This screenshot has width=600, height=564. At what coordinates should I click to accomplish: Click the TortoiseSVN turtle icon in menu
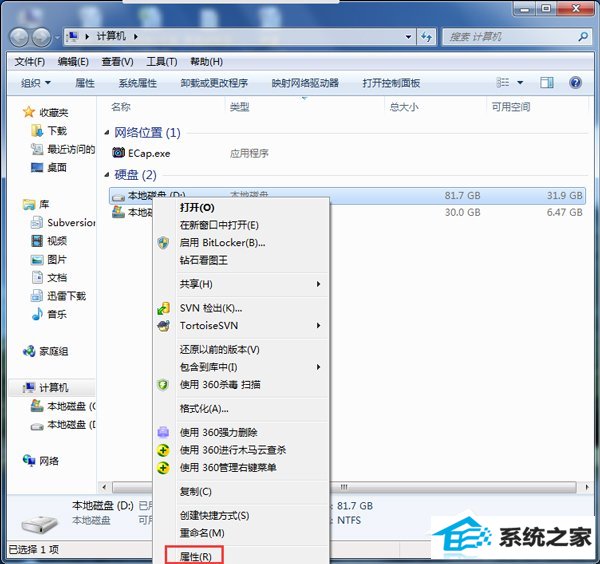point(163,326)
